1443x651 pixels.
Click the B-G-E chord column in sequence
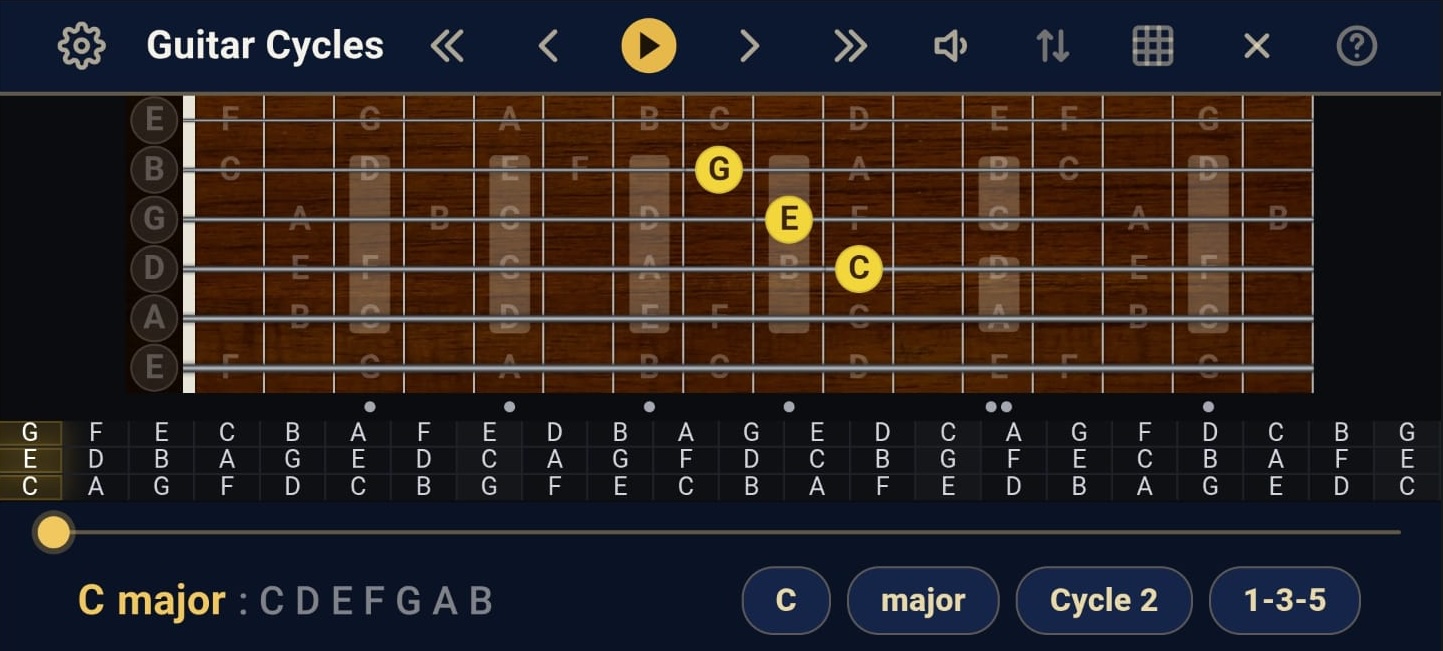620,460
